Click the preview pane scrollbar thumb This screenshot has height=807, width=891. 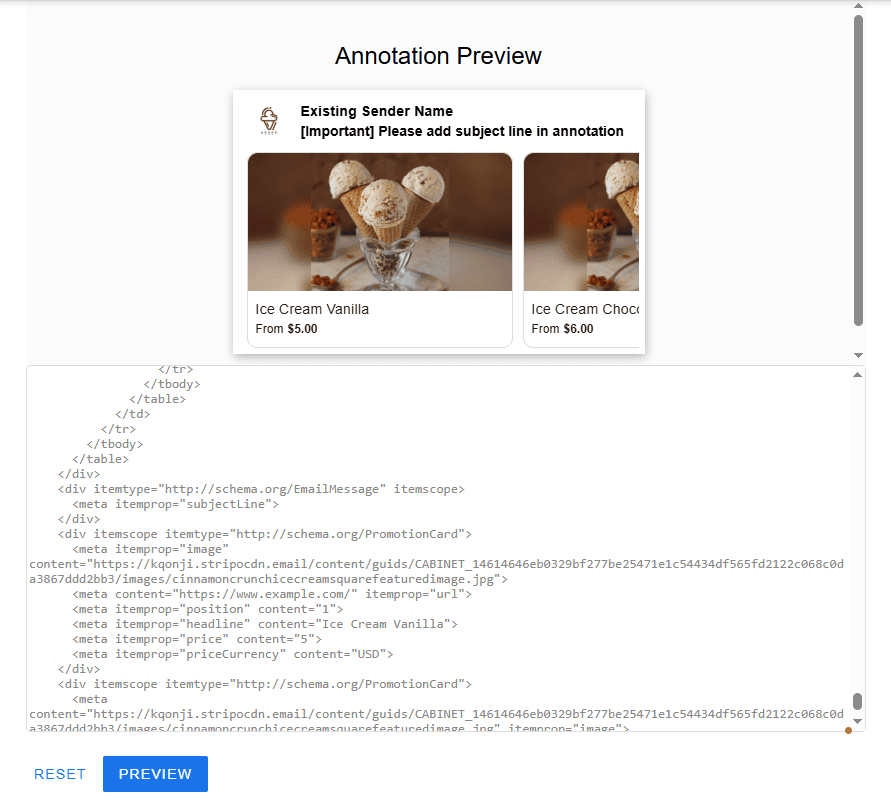click(x=858, y=170)
